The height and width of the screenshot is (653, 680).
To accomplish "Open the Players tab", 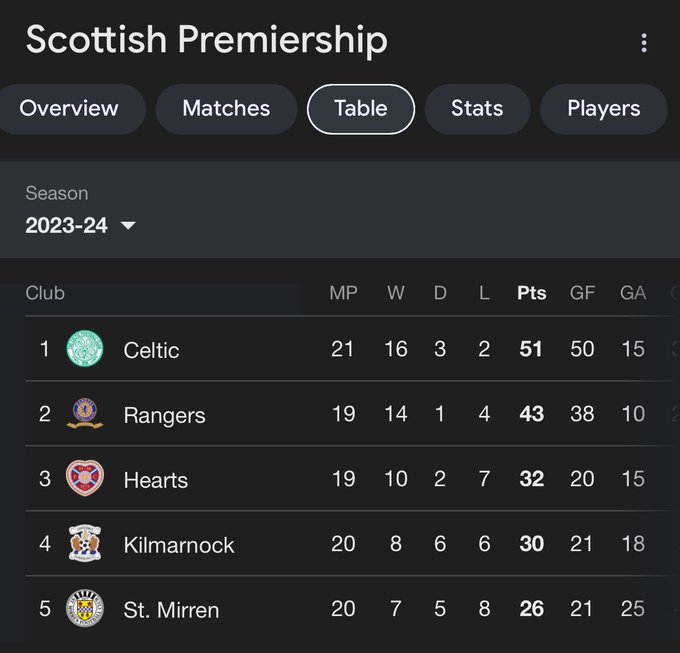I will click(x=604, y=109).
